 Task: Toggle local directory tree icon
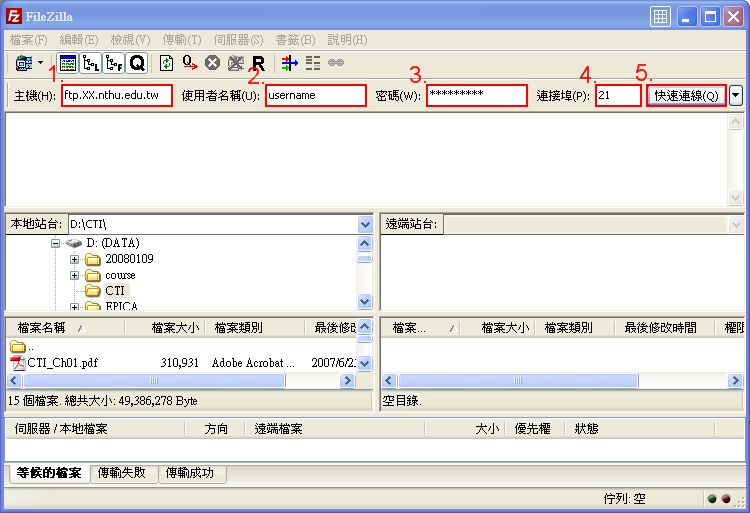(x=90, y=63)
